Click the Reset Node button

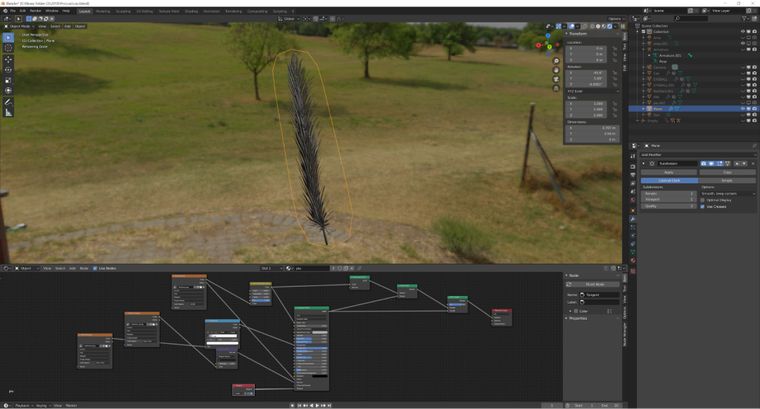(594, 284)
